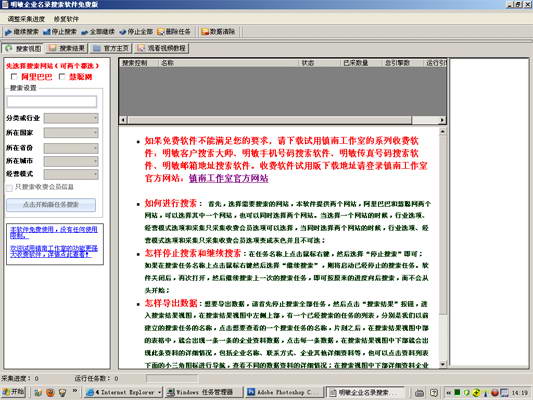This screenshot has height=400, width=533.
Task: Toggle the 只搜索收费会员信息 checkbox
Action: point(10,187)
